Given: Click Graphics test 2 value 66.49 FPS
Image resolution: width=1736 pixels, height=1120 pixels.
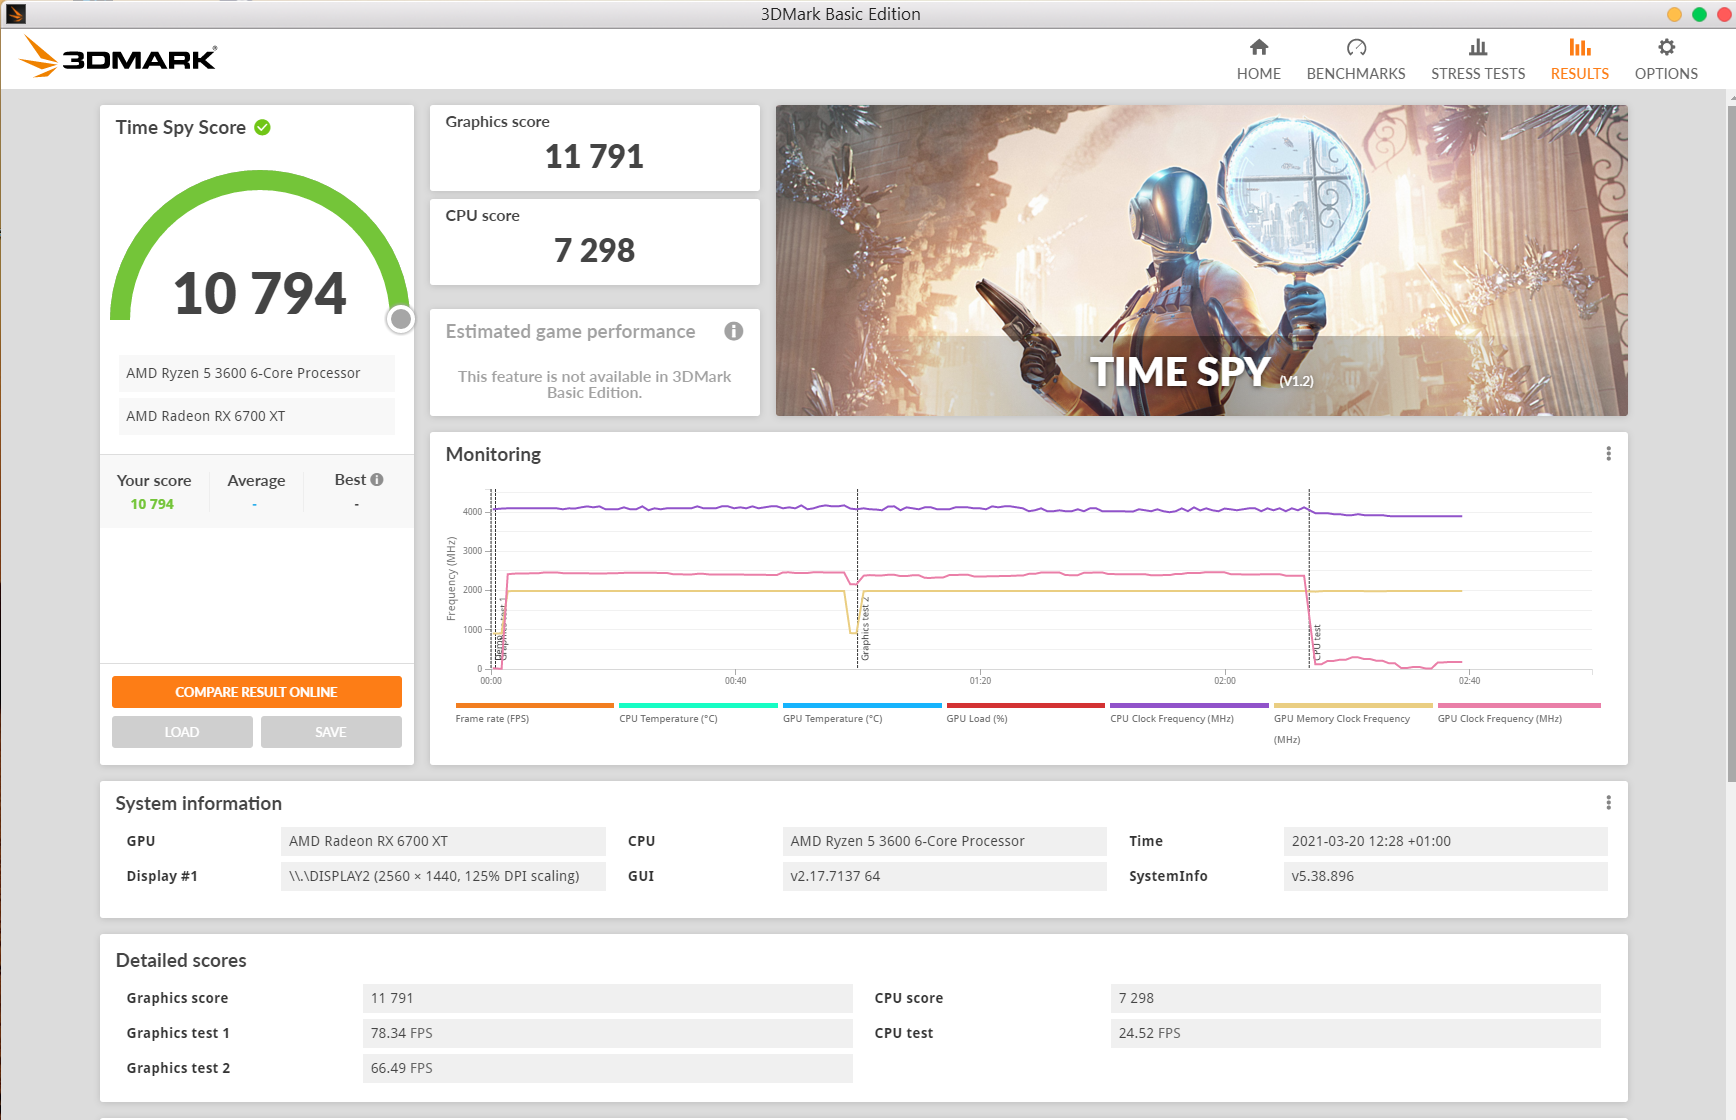Looking at the screenshot, I should (x=608, y=1068).
